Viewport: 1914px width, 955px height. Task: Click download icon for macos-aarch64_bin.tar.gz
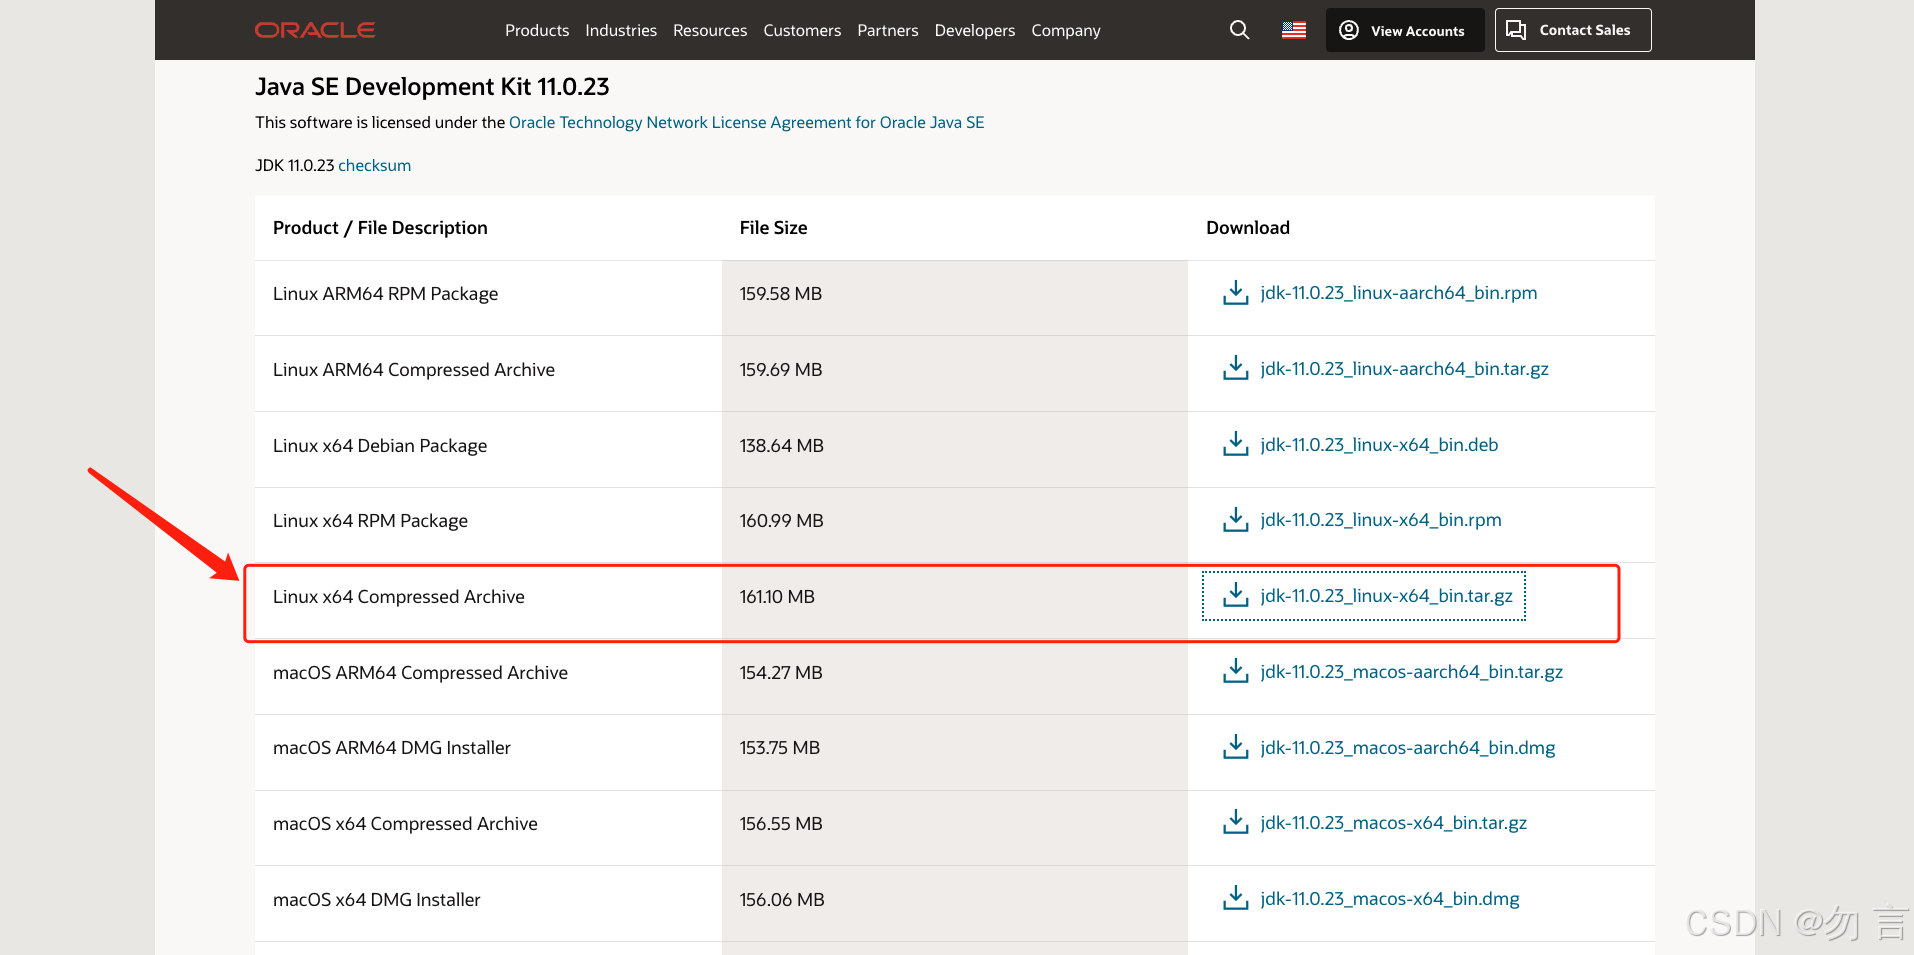pyautogui.click(x=1236, y=672)
